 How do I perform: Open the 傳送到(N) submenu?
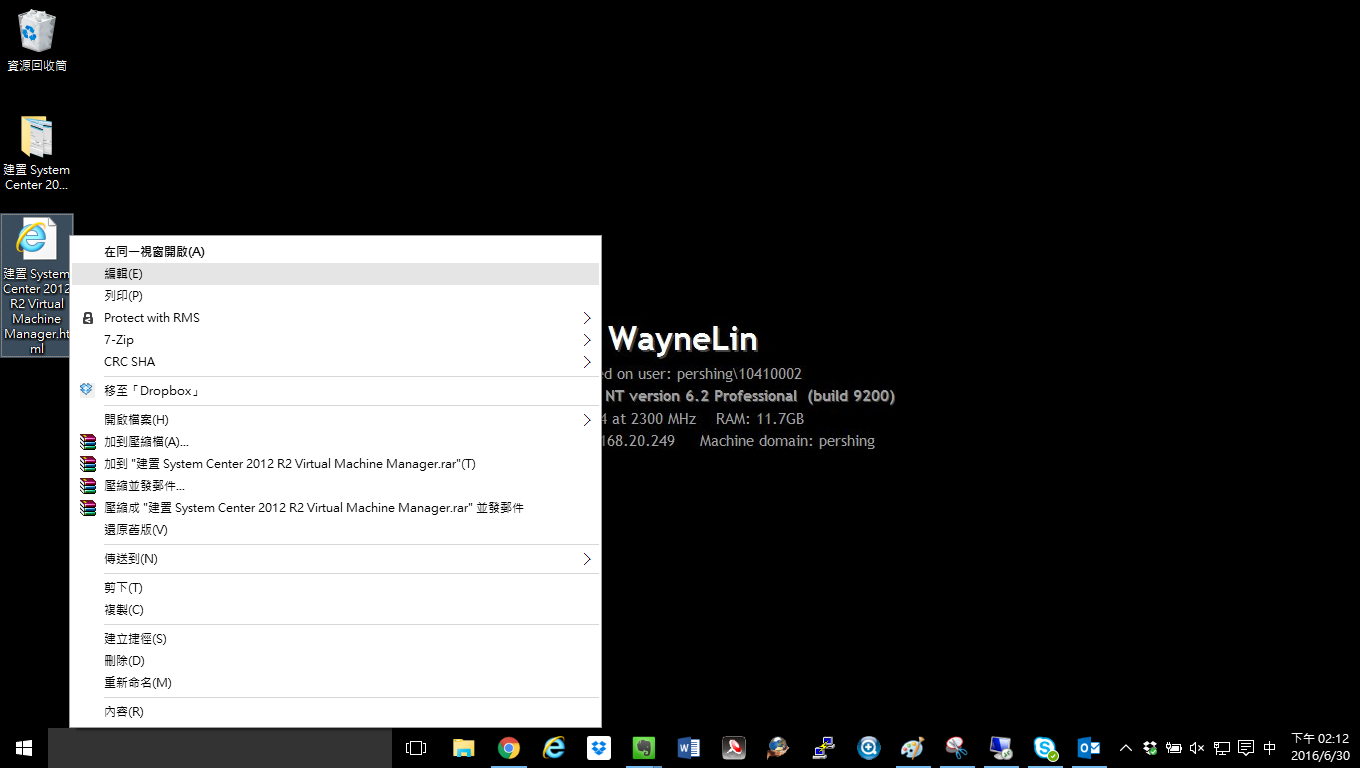tap(335, 559)
